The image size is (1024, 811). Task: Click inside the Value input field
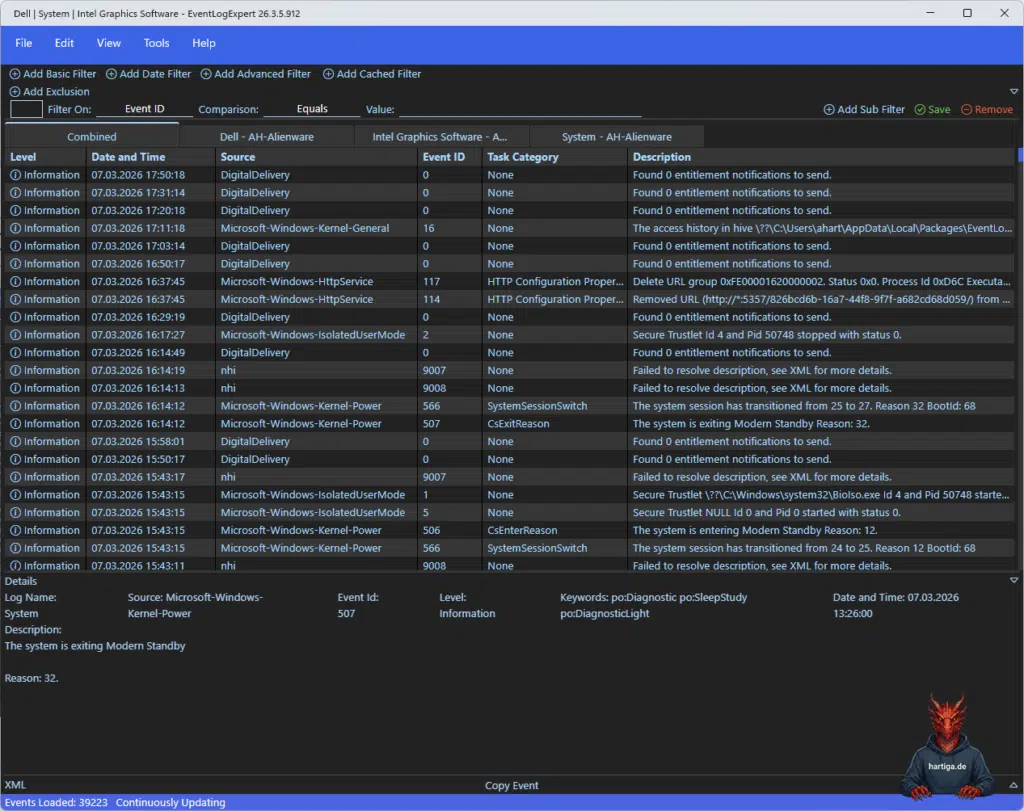[x=520, y=109]
